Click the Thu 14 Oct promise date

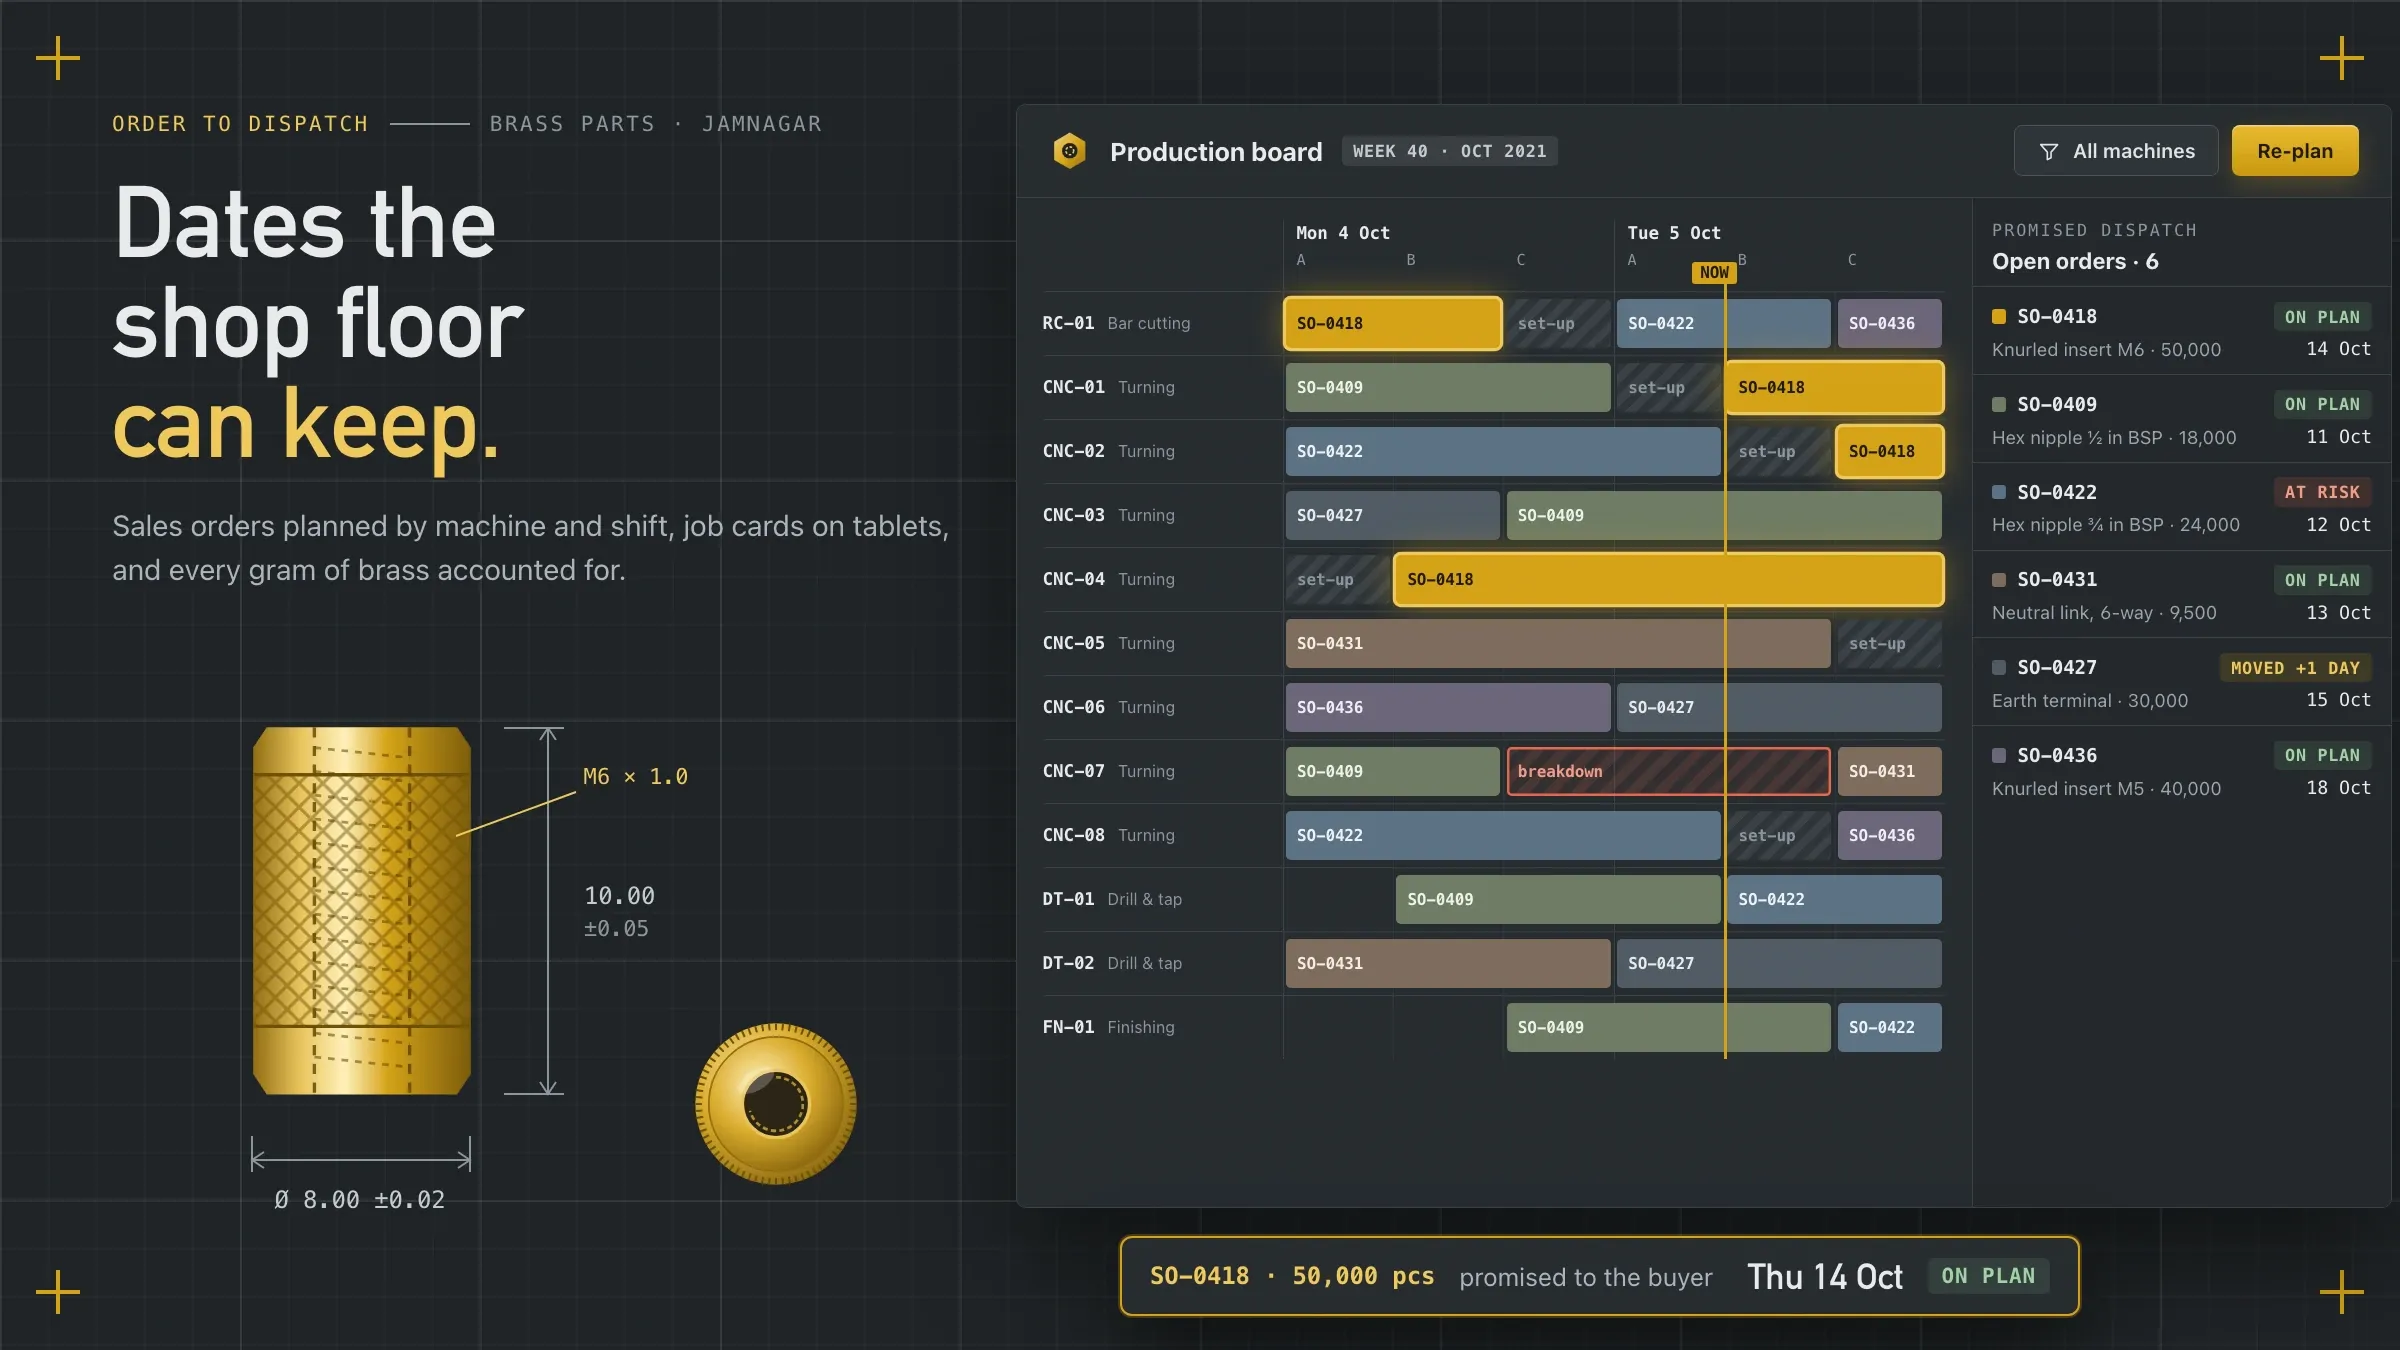pos(1825,1277)
